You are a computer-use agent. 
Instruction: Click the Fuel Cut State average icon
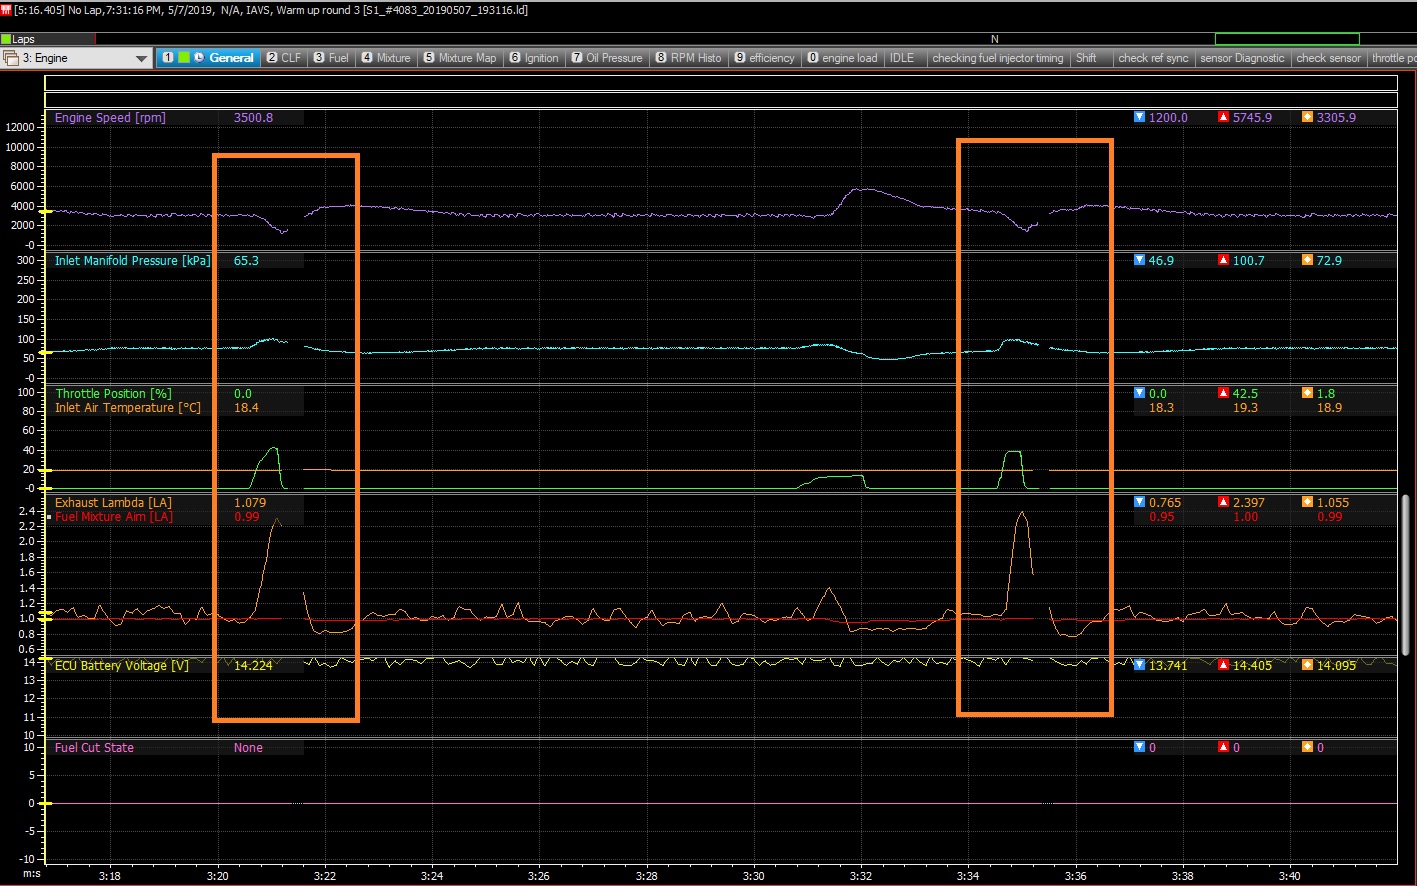tap(1307, 747)
